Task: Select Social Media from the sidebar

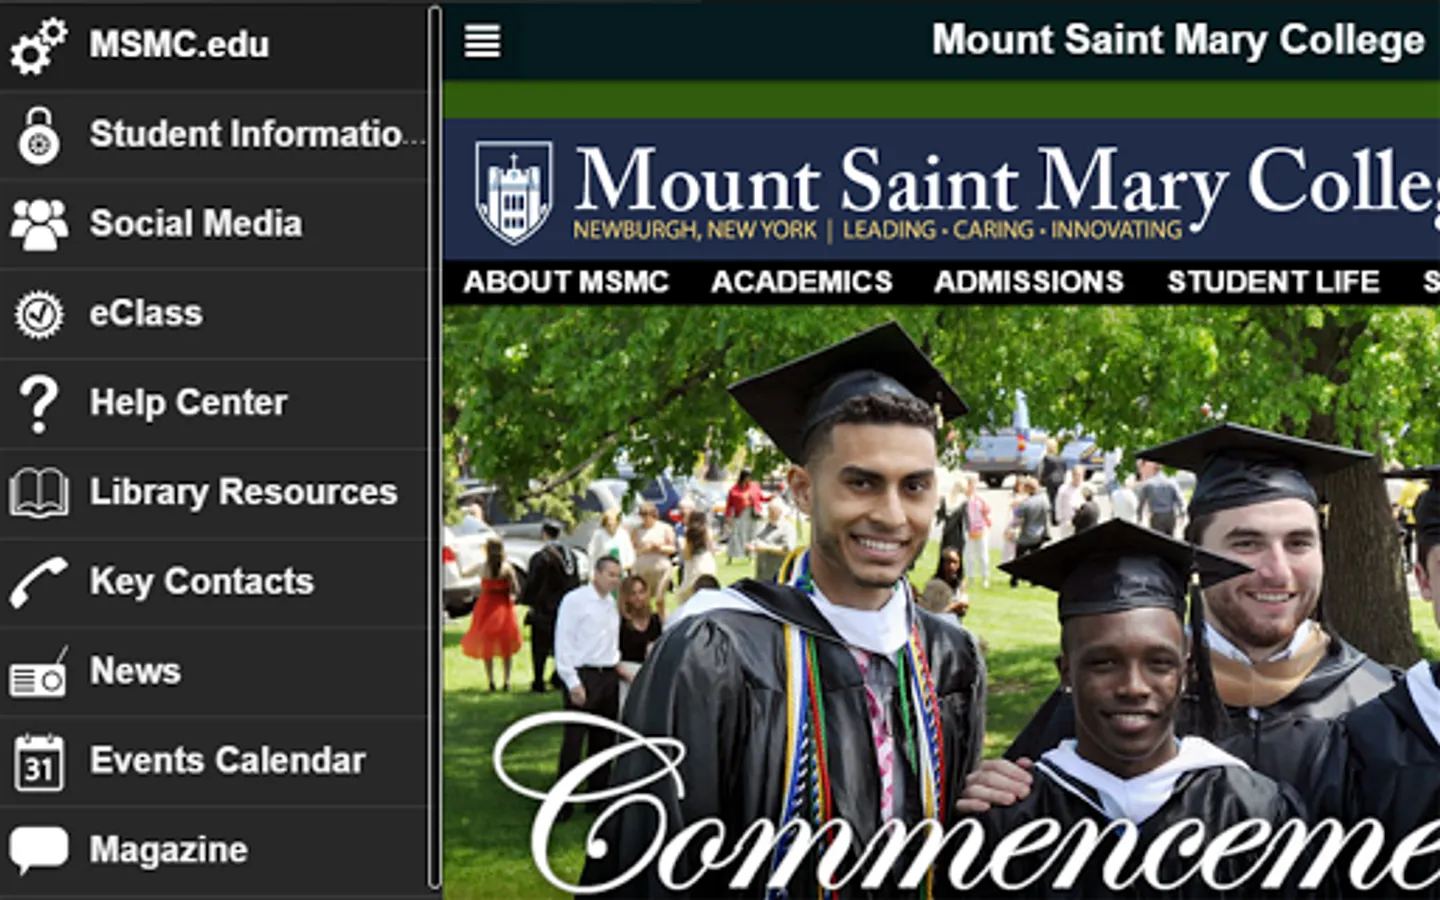Action: click(x=214, y=224)
